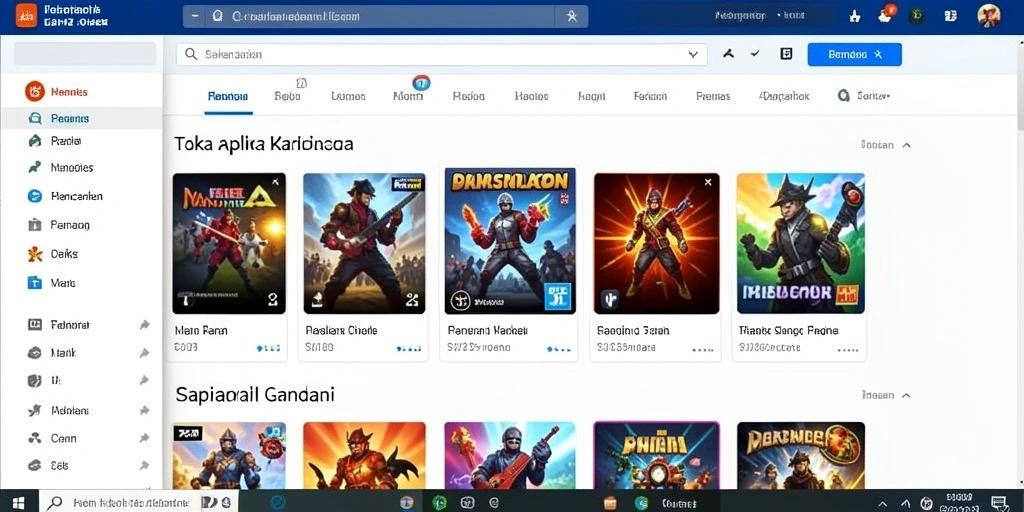Viewport: 1024px width, 512px height.
Task: Open the Raslars Oharle game thumbnail
Action: pos(364,244)
